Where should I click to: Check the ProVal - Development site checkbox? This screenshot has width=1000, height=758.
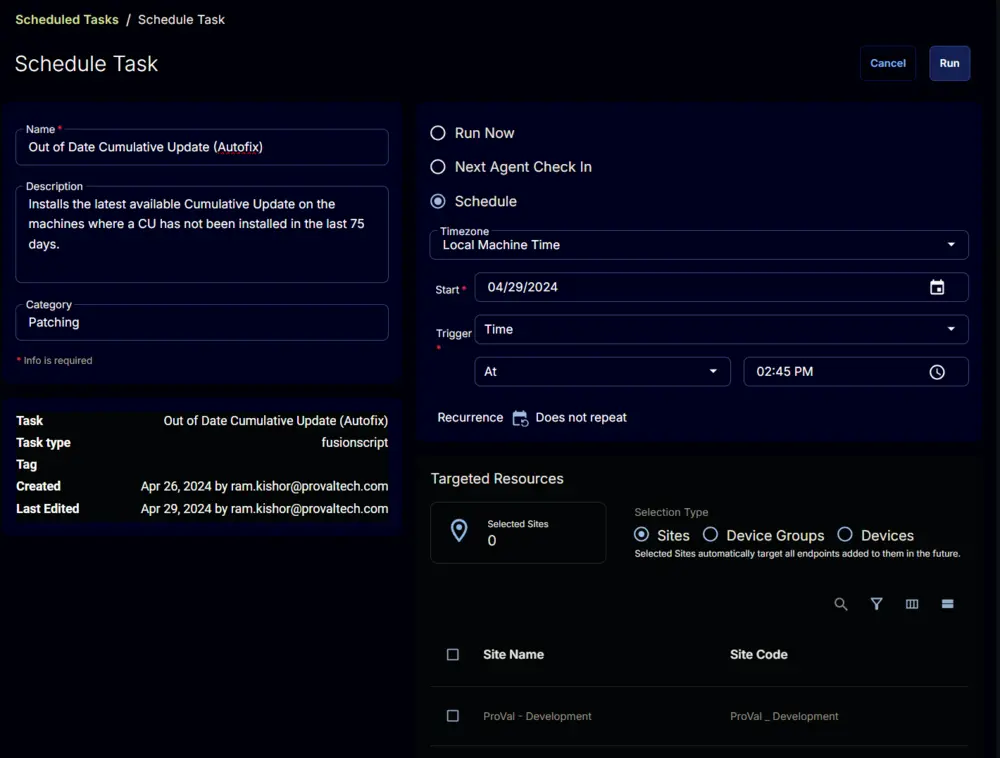pyautogui.click(x=453, y=716)
